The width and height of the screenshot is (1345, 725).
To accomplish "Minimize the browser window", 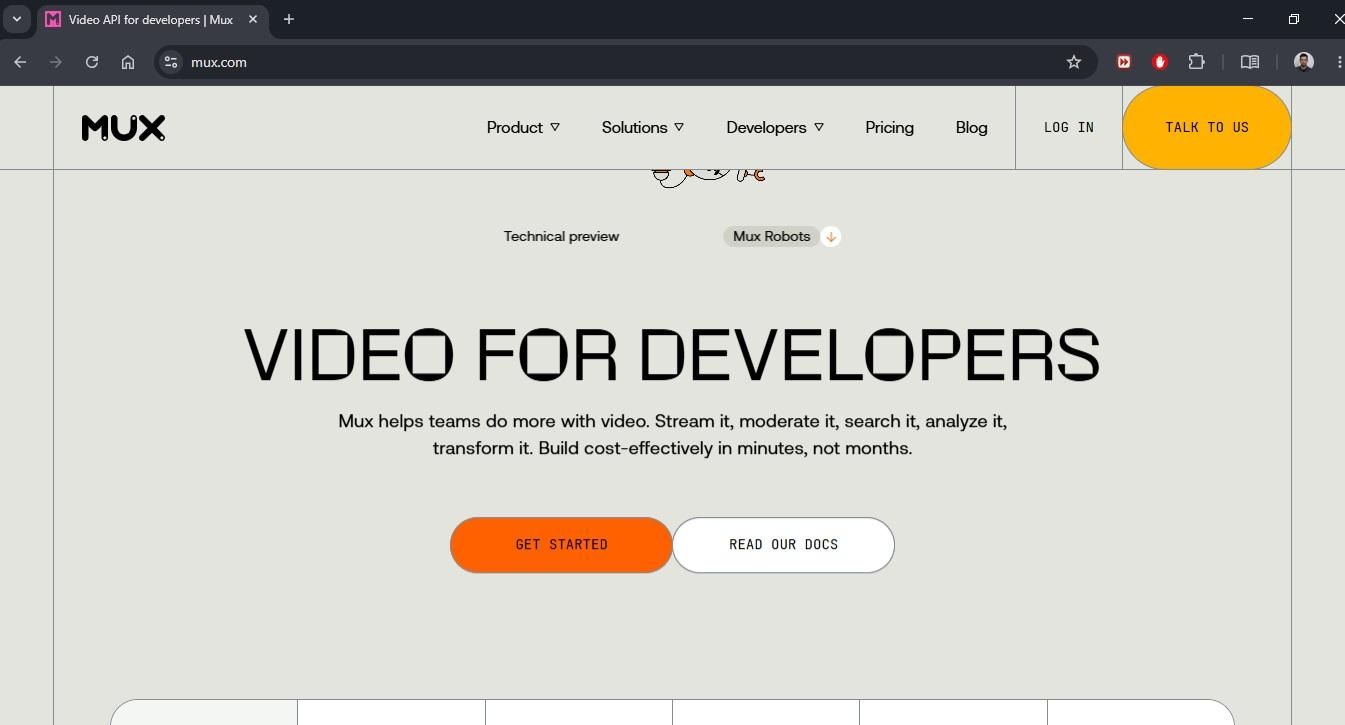I will 1247,19.
